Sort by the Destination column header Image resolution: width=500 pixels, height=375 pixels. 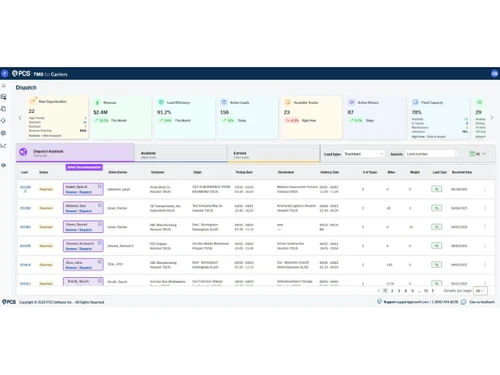tap(286, 172)
